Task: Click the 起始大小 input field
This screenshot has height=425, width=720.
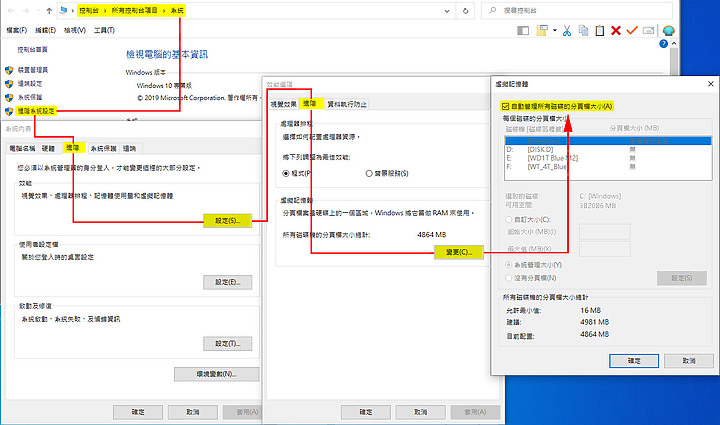Action: 605,232
